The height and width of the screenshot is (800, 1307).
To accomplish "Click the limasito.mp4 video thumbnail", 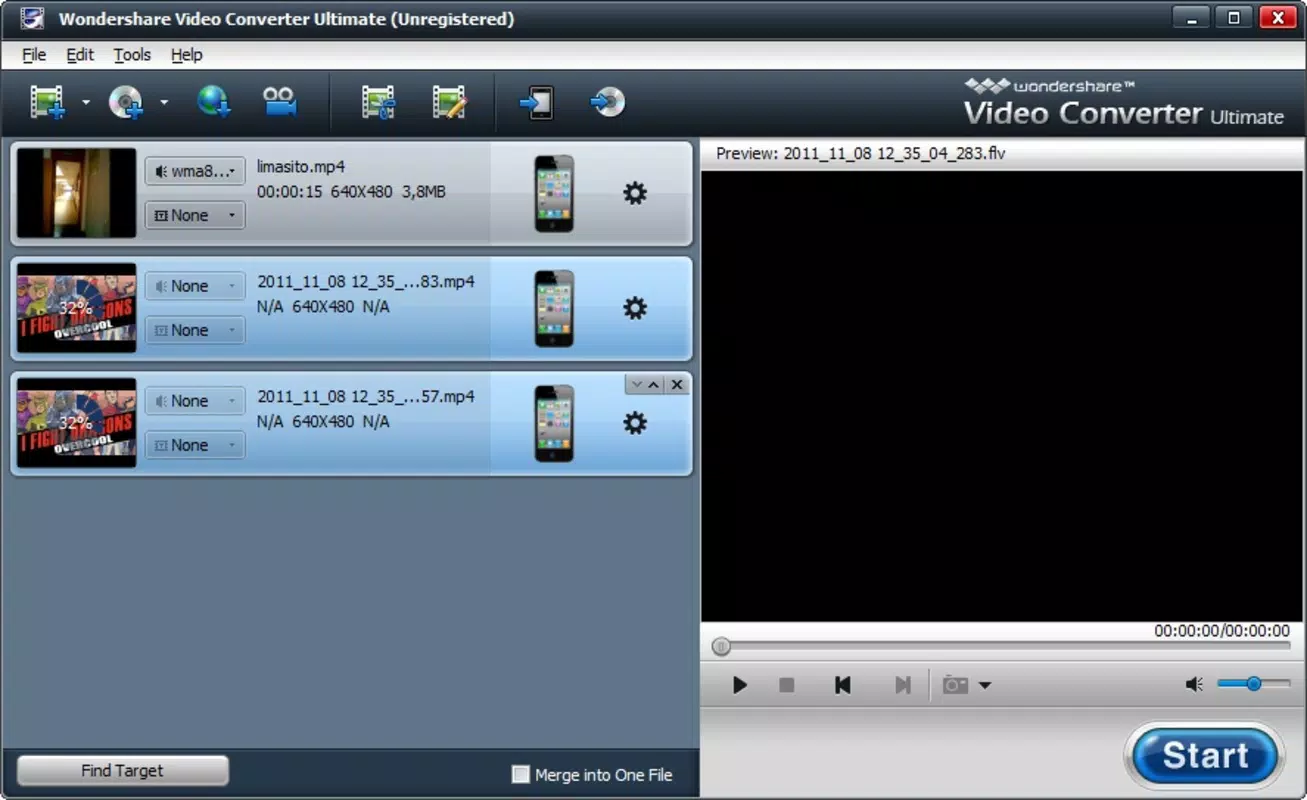I will [76, 193].
